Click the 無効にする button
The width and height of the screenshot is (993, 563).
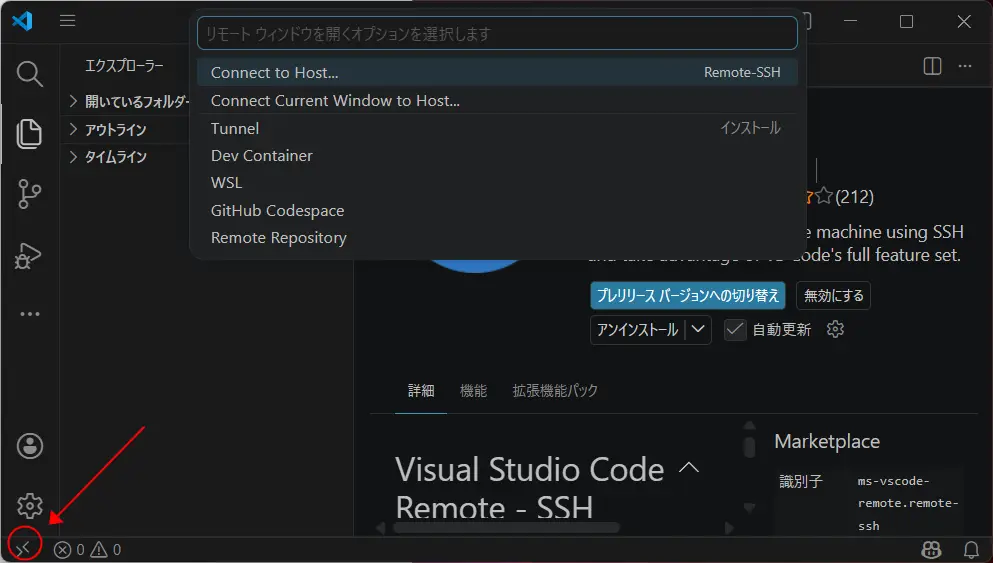tap(833, 296)
